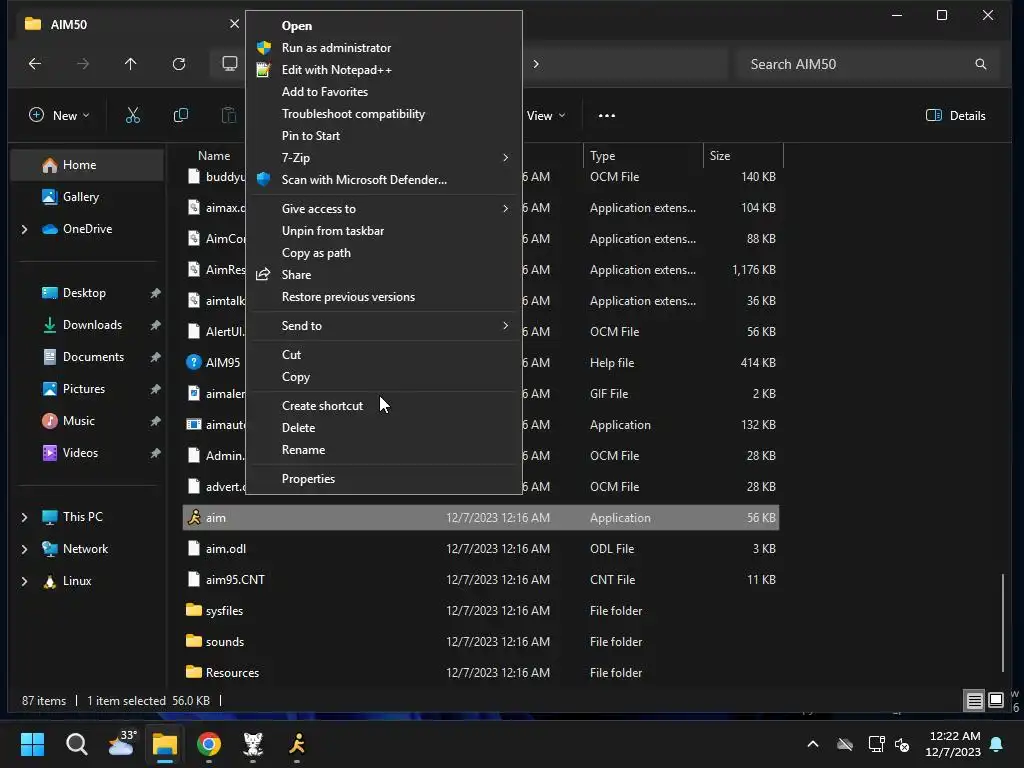1024x768 pixels.
Task: Click the Up directory arrow
Action: 131,64
